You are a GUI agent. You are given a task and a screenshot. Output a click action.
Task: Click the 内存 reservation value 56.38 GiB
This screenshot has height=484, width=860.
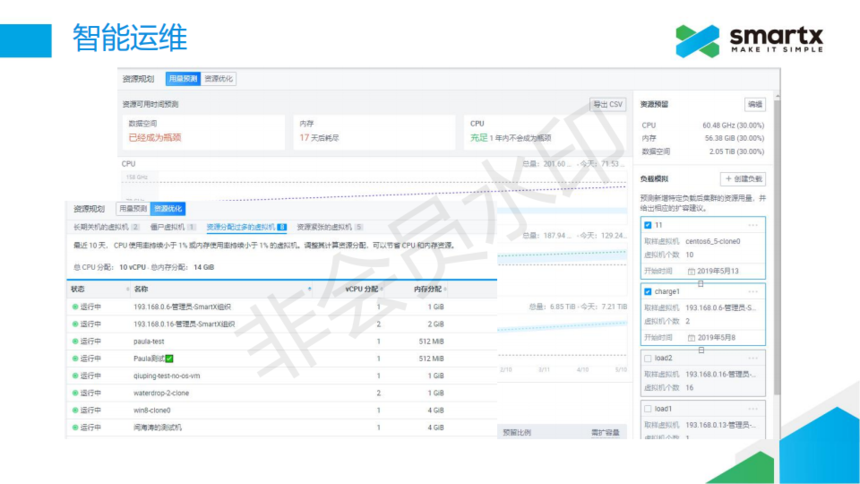pyautogui.click(x=734, y=138)
